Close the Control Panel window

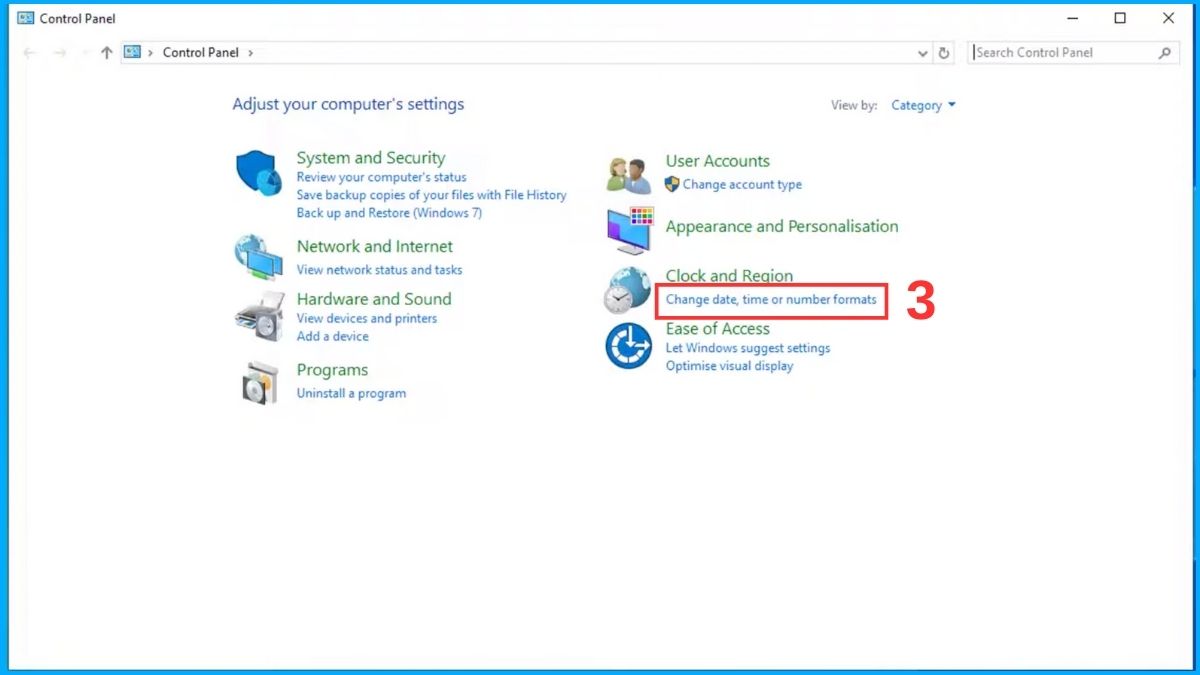[x=1168, y=18]
